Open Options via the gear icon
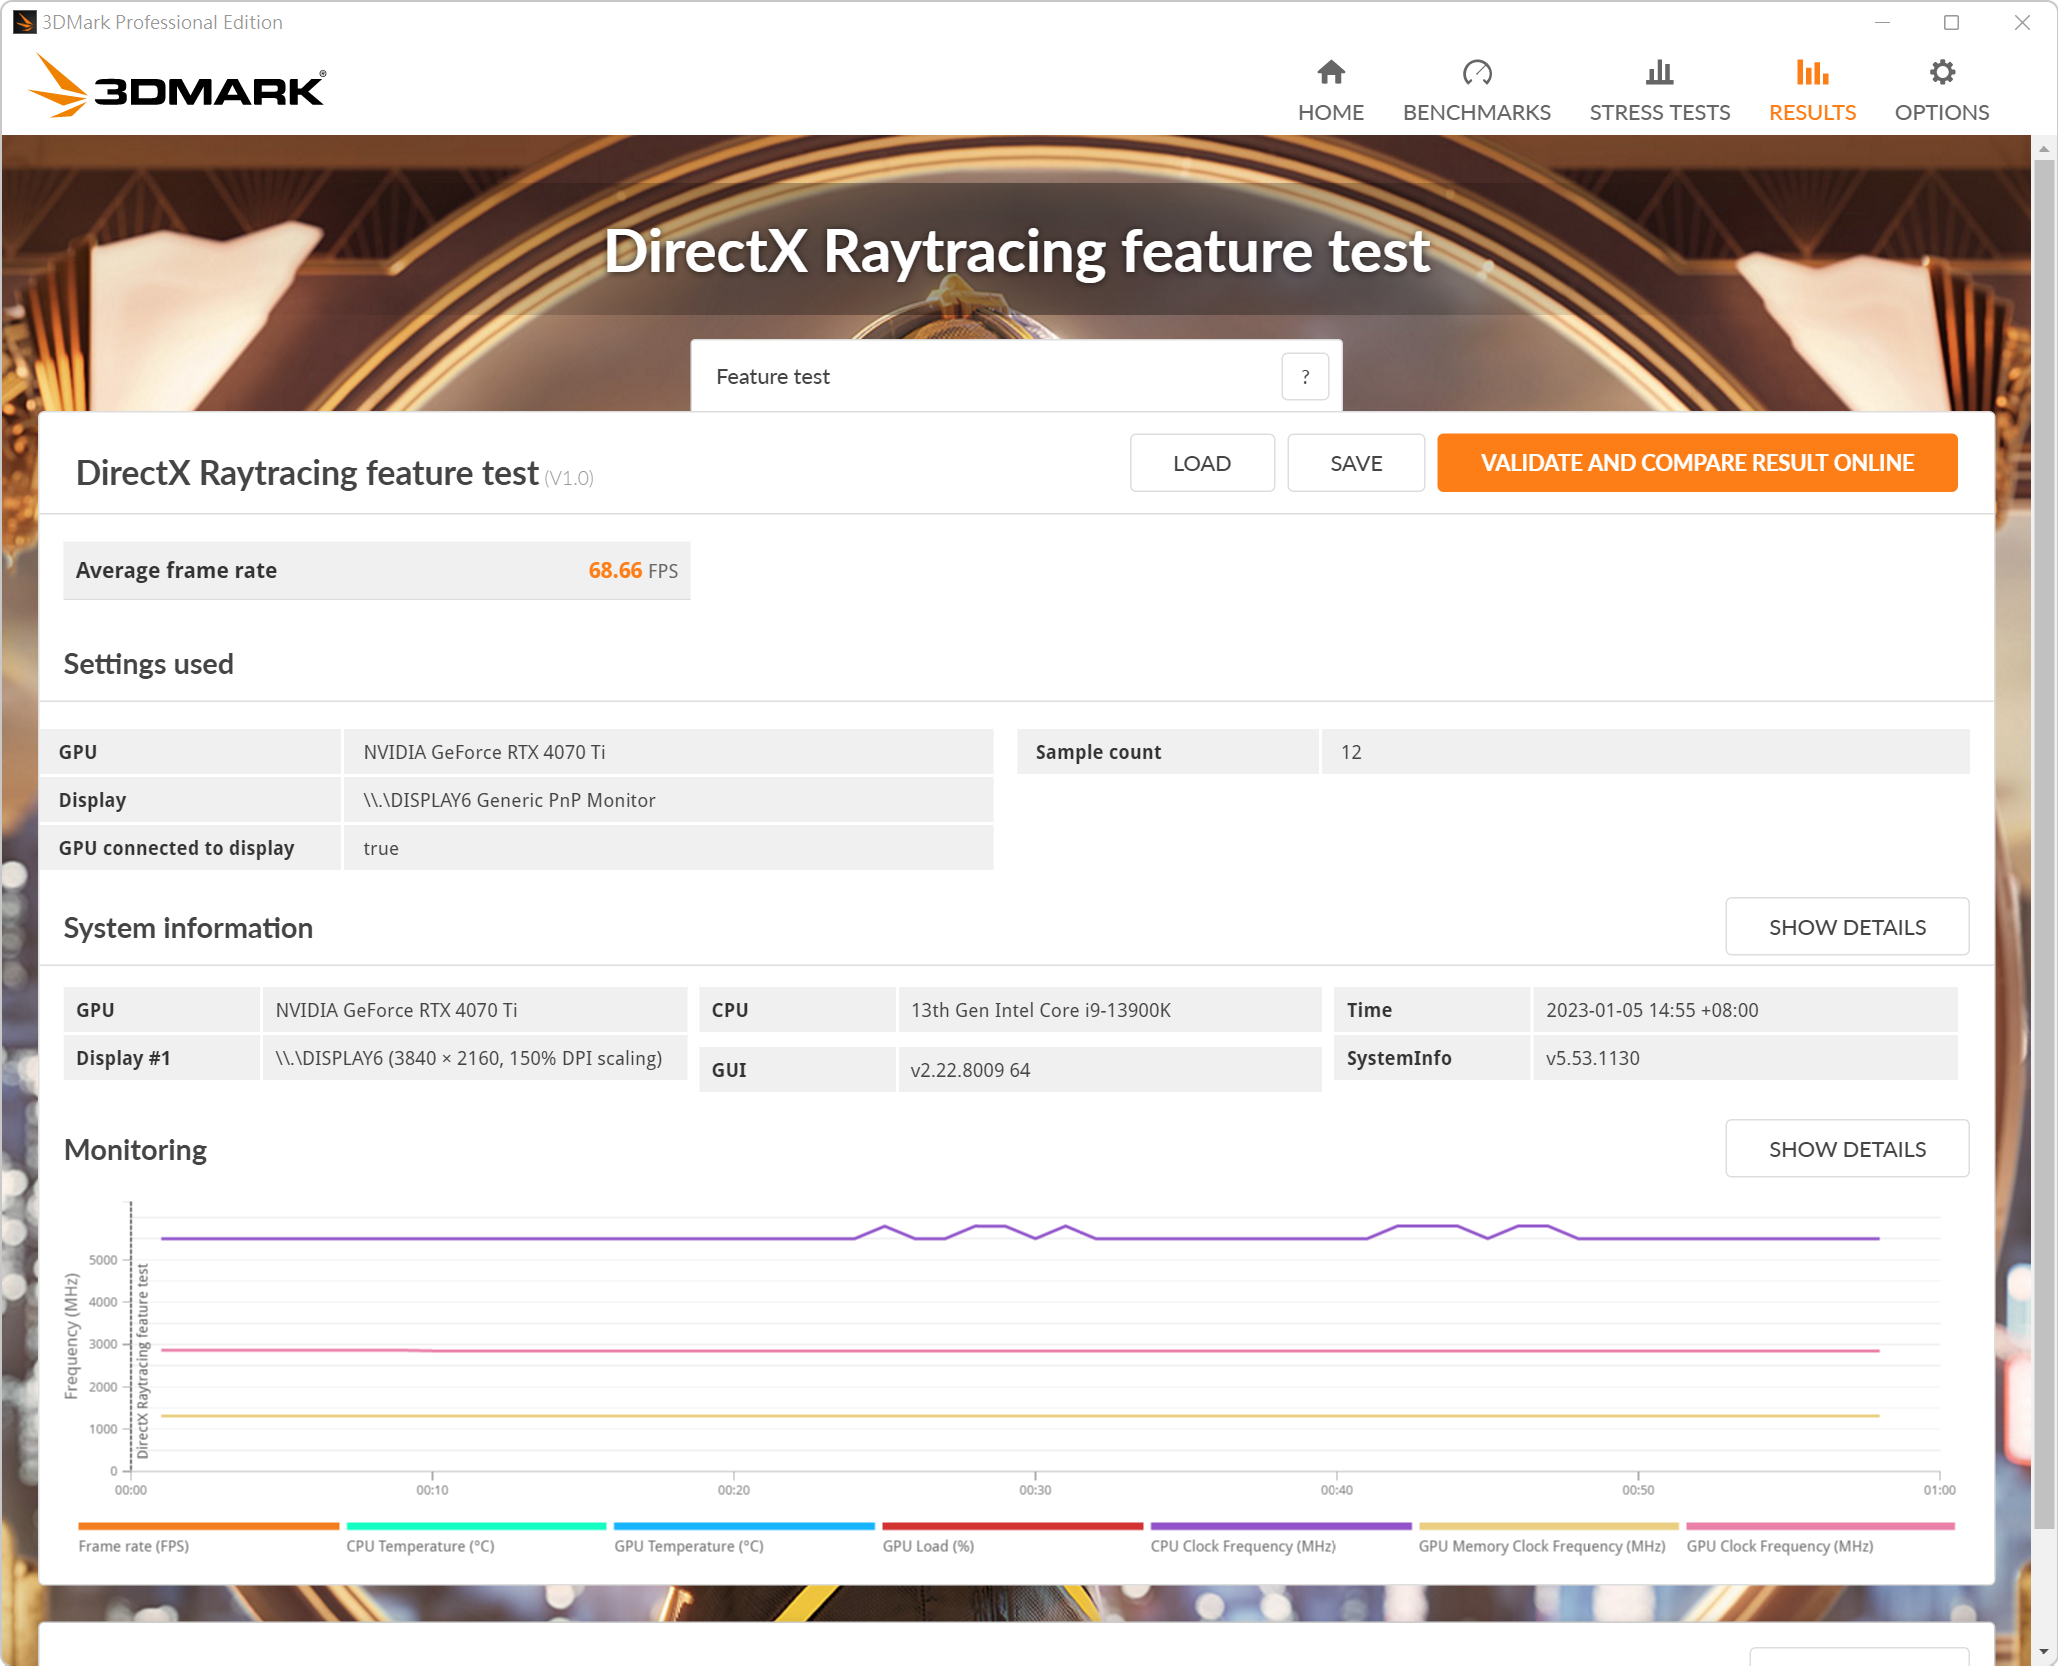The height and width of the screenshot is (1666, 2058). point(1941,73)
